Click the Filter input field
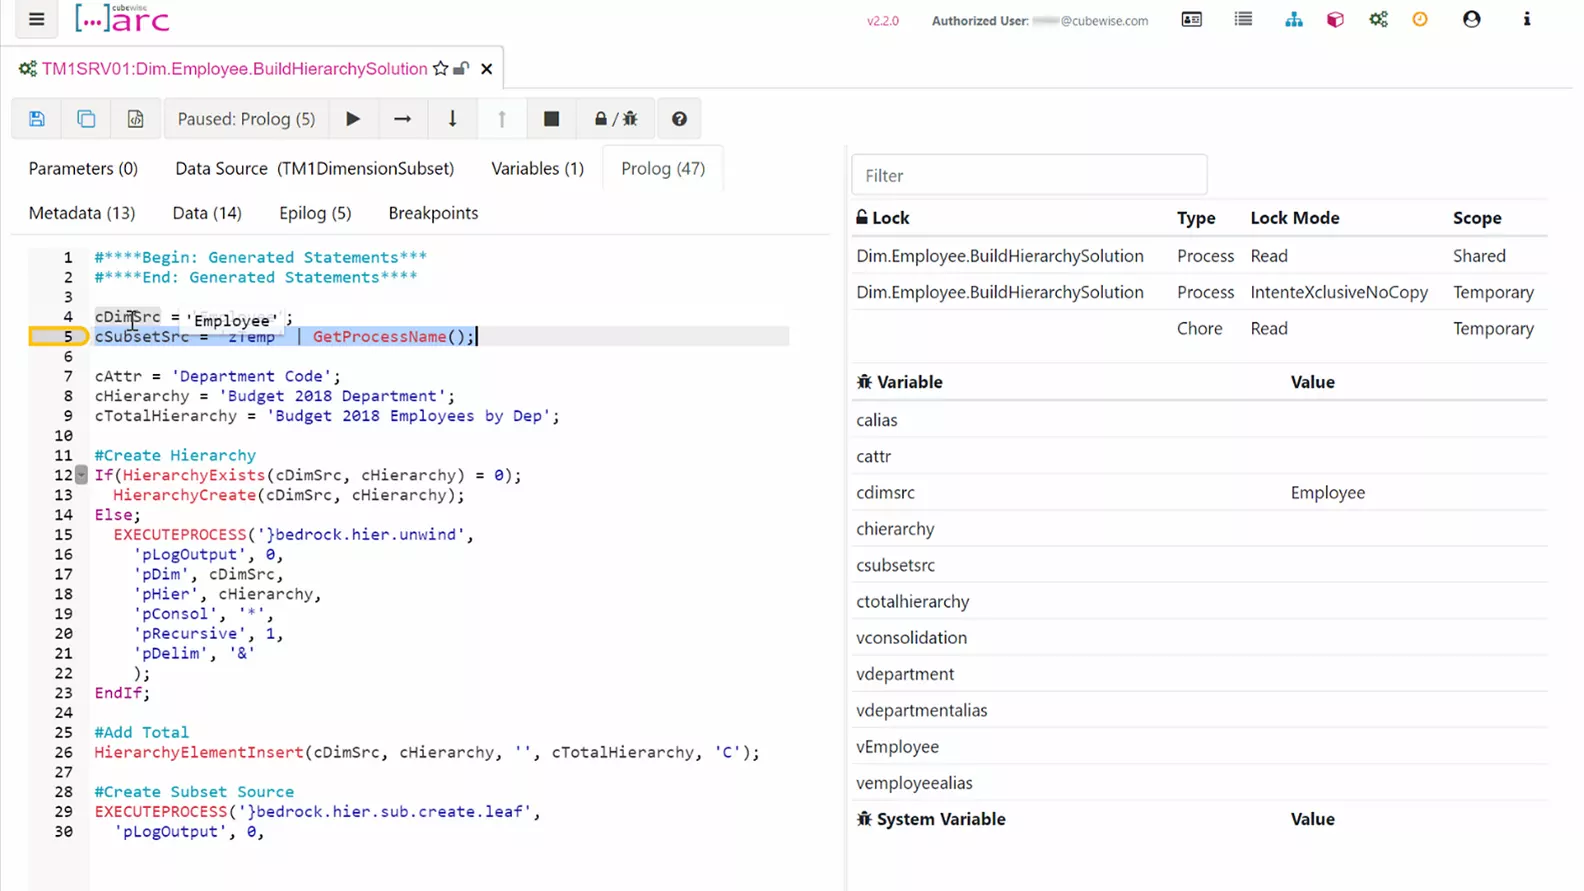 [x=1029, y=176]
